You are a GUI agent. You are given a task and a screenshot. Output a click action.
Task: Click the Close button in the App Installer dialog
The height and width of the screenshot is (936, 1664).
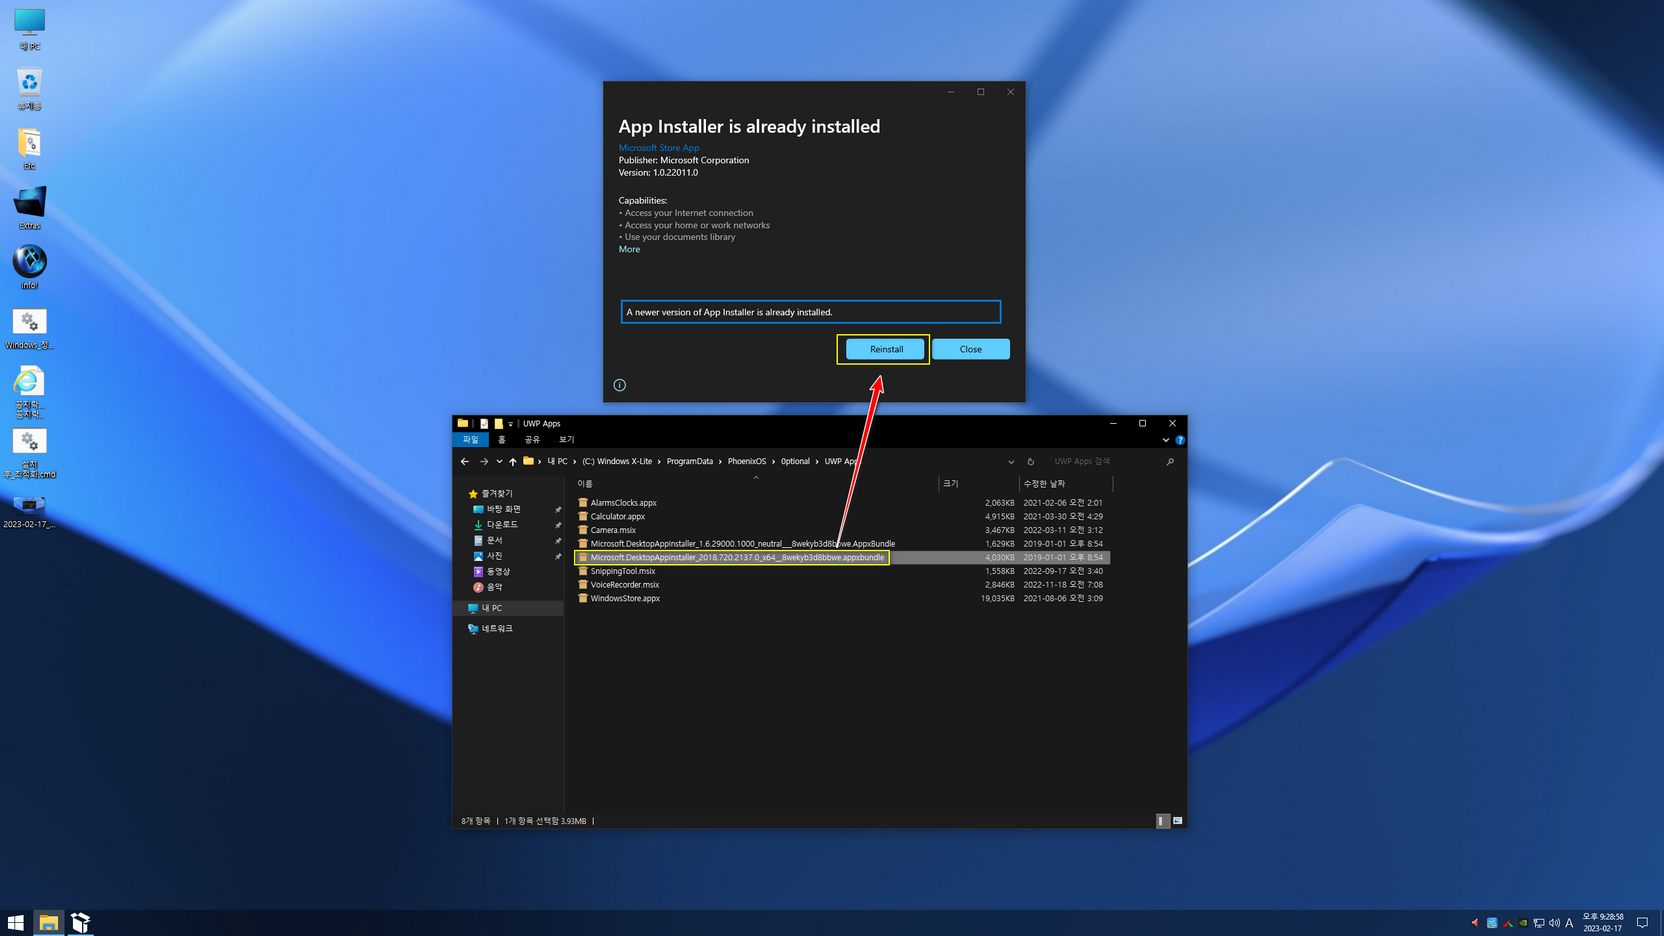point(970,349)
